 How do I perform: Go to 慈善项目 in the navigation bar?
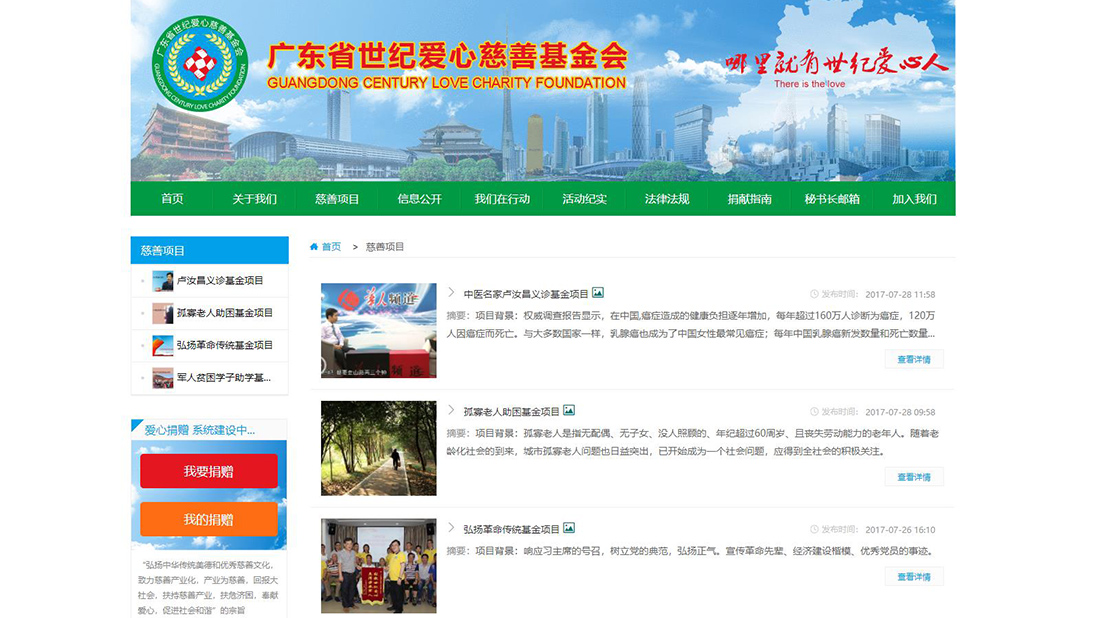337,199
